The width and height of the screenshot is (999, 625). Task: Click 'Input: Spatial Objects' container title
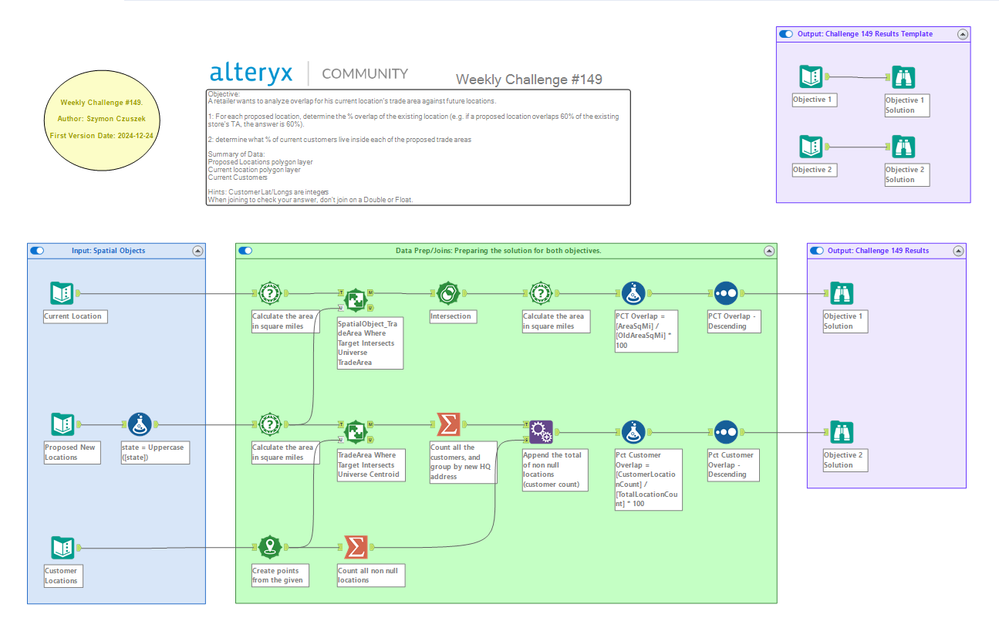(x=108, y=251)
